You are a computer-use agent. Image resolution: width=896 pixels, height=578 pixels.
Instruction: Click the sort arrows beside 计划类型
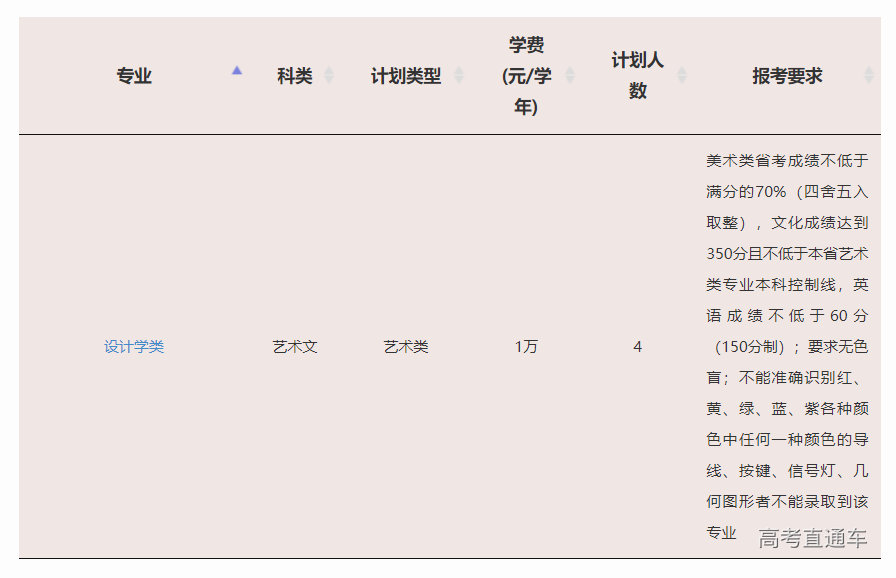point(459,76)
